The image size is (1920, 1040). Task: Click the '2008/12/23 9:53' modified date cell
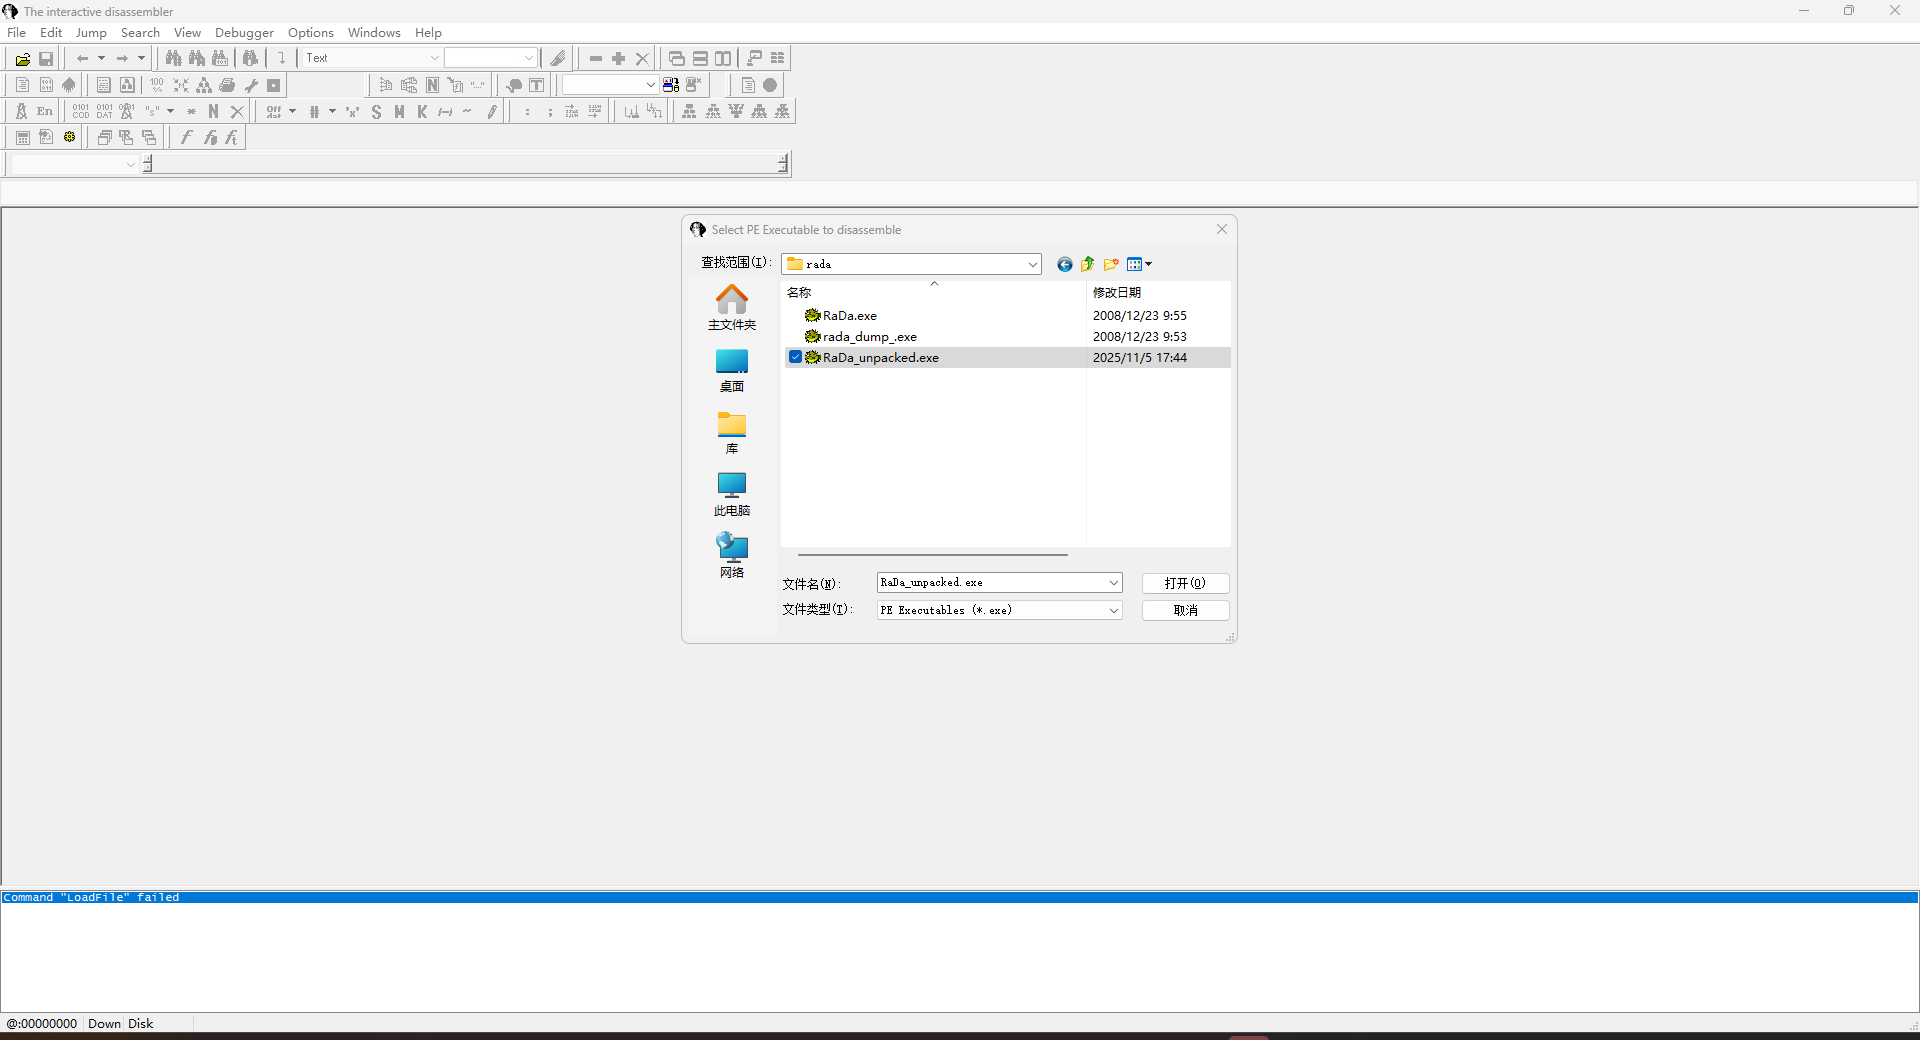[1140, 337]
